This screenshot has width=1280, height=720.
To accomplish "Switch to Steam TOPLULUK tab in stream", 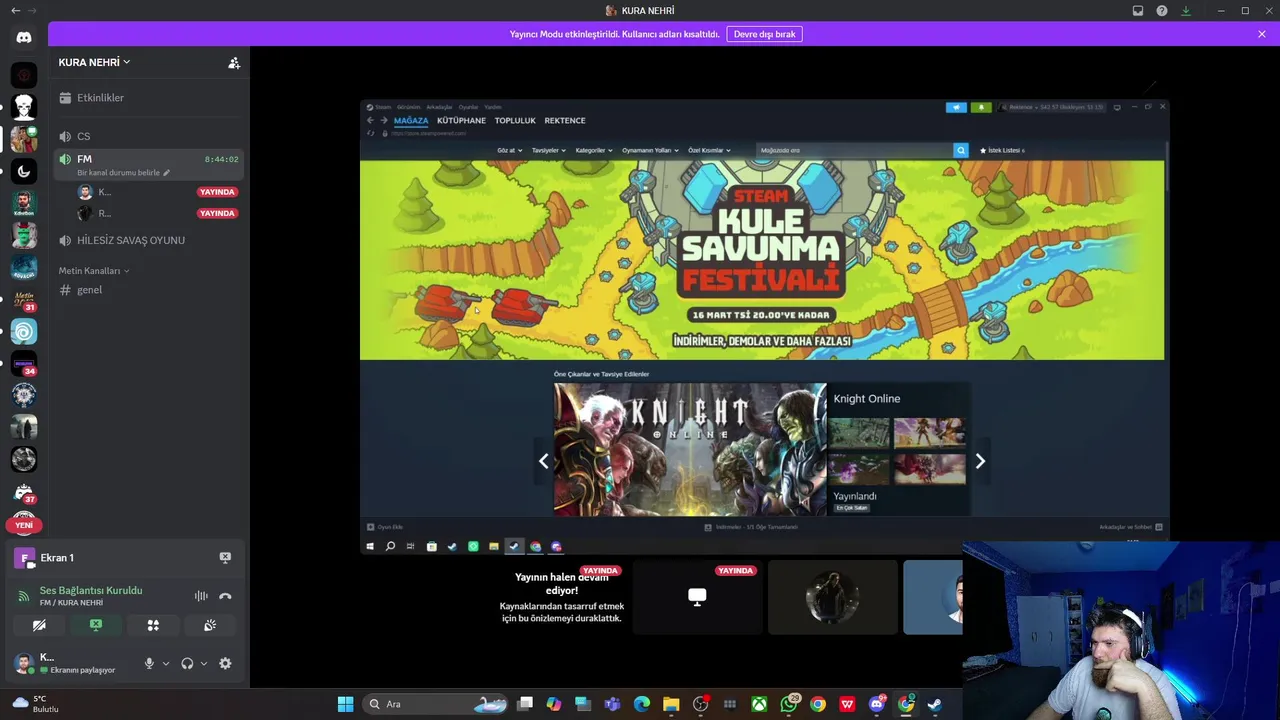I will tap(515, 120).
